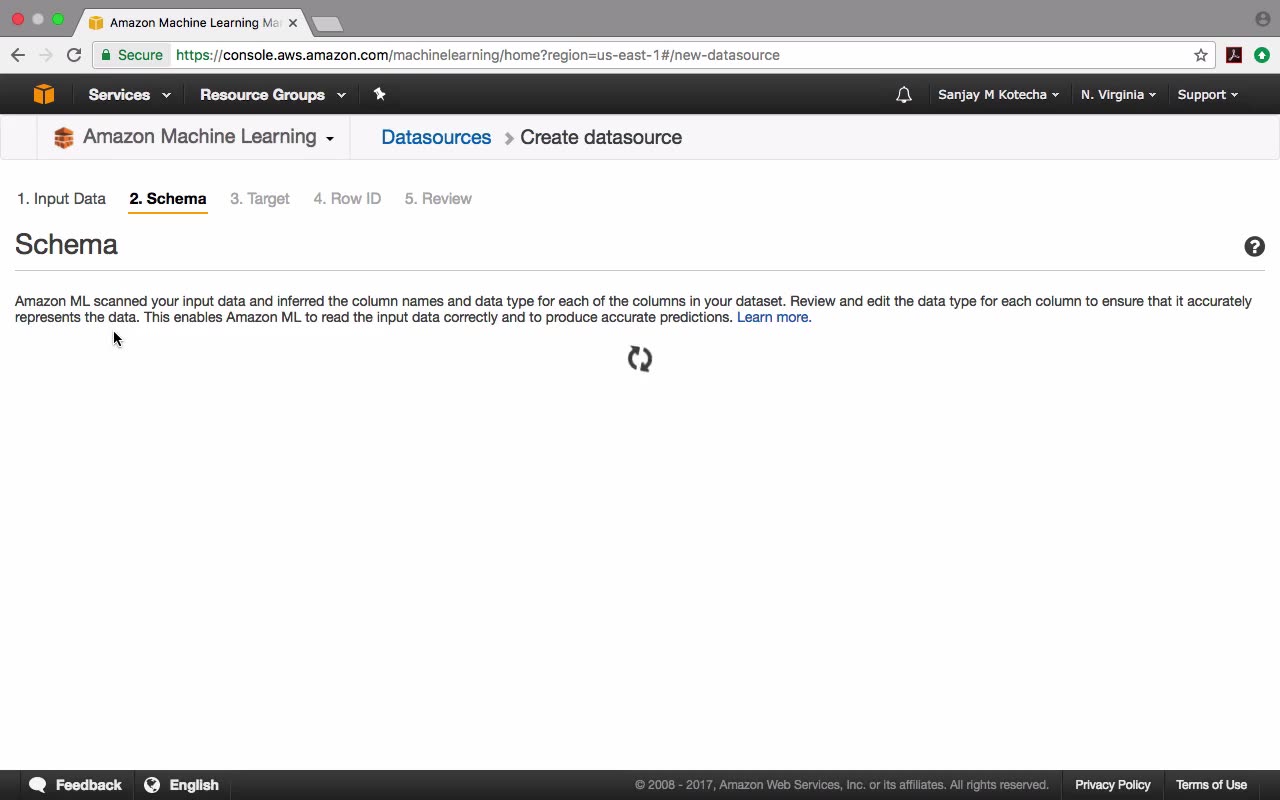Click the browser address bar URL

point(478,55)
